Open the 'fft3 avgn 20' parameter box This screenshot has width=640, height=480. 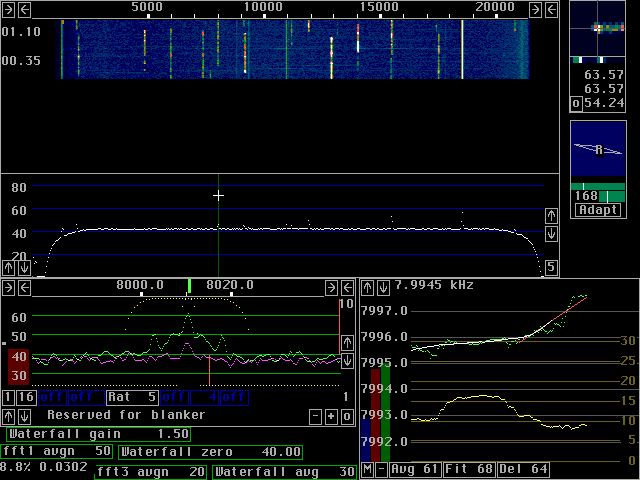[151, 472]
